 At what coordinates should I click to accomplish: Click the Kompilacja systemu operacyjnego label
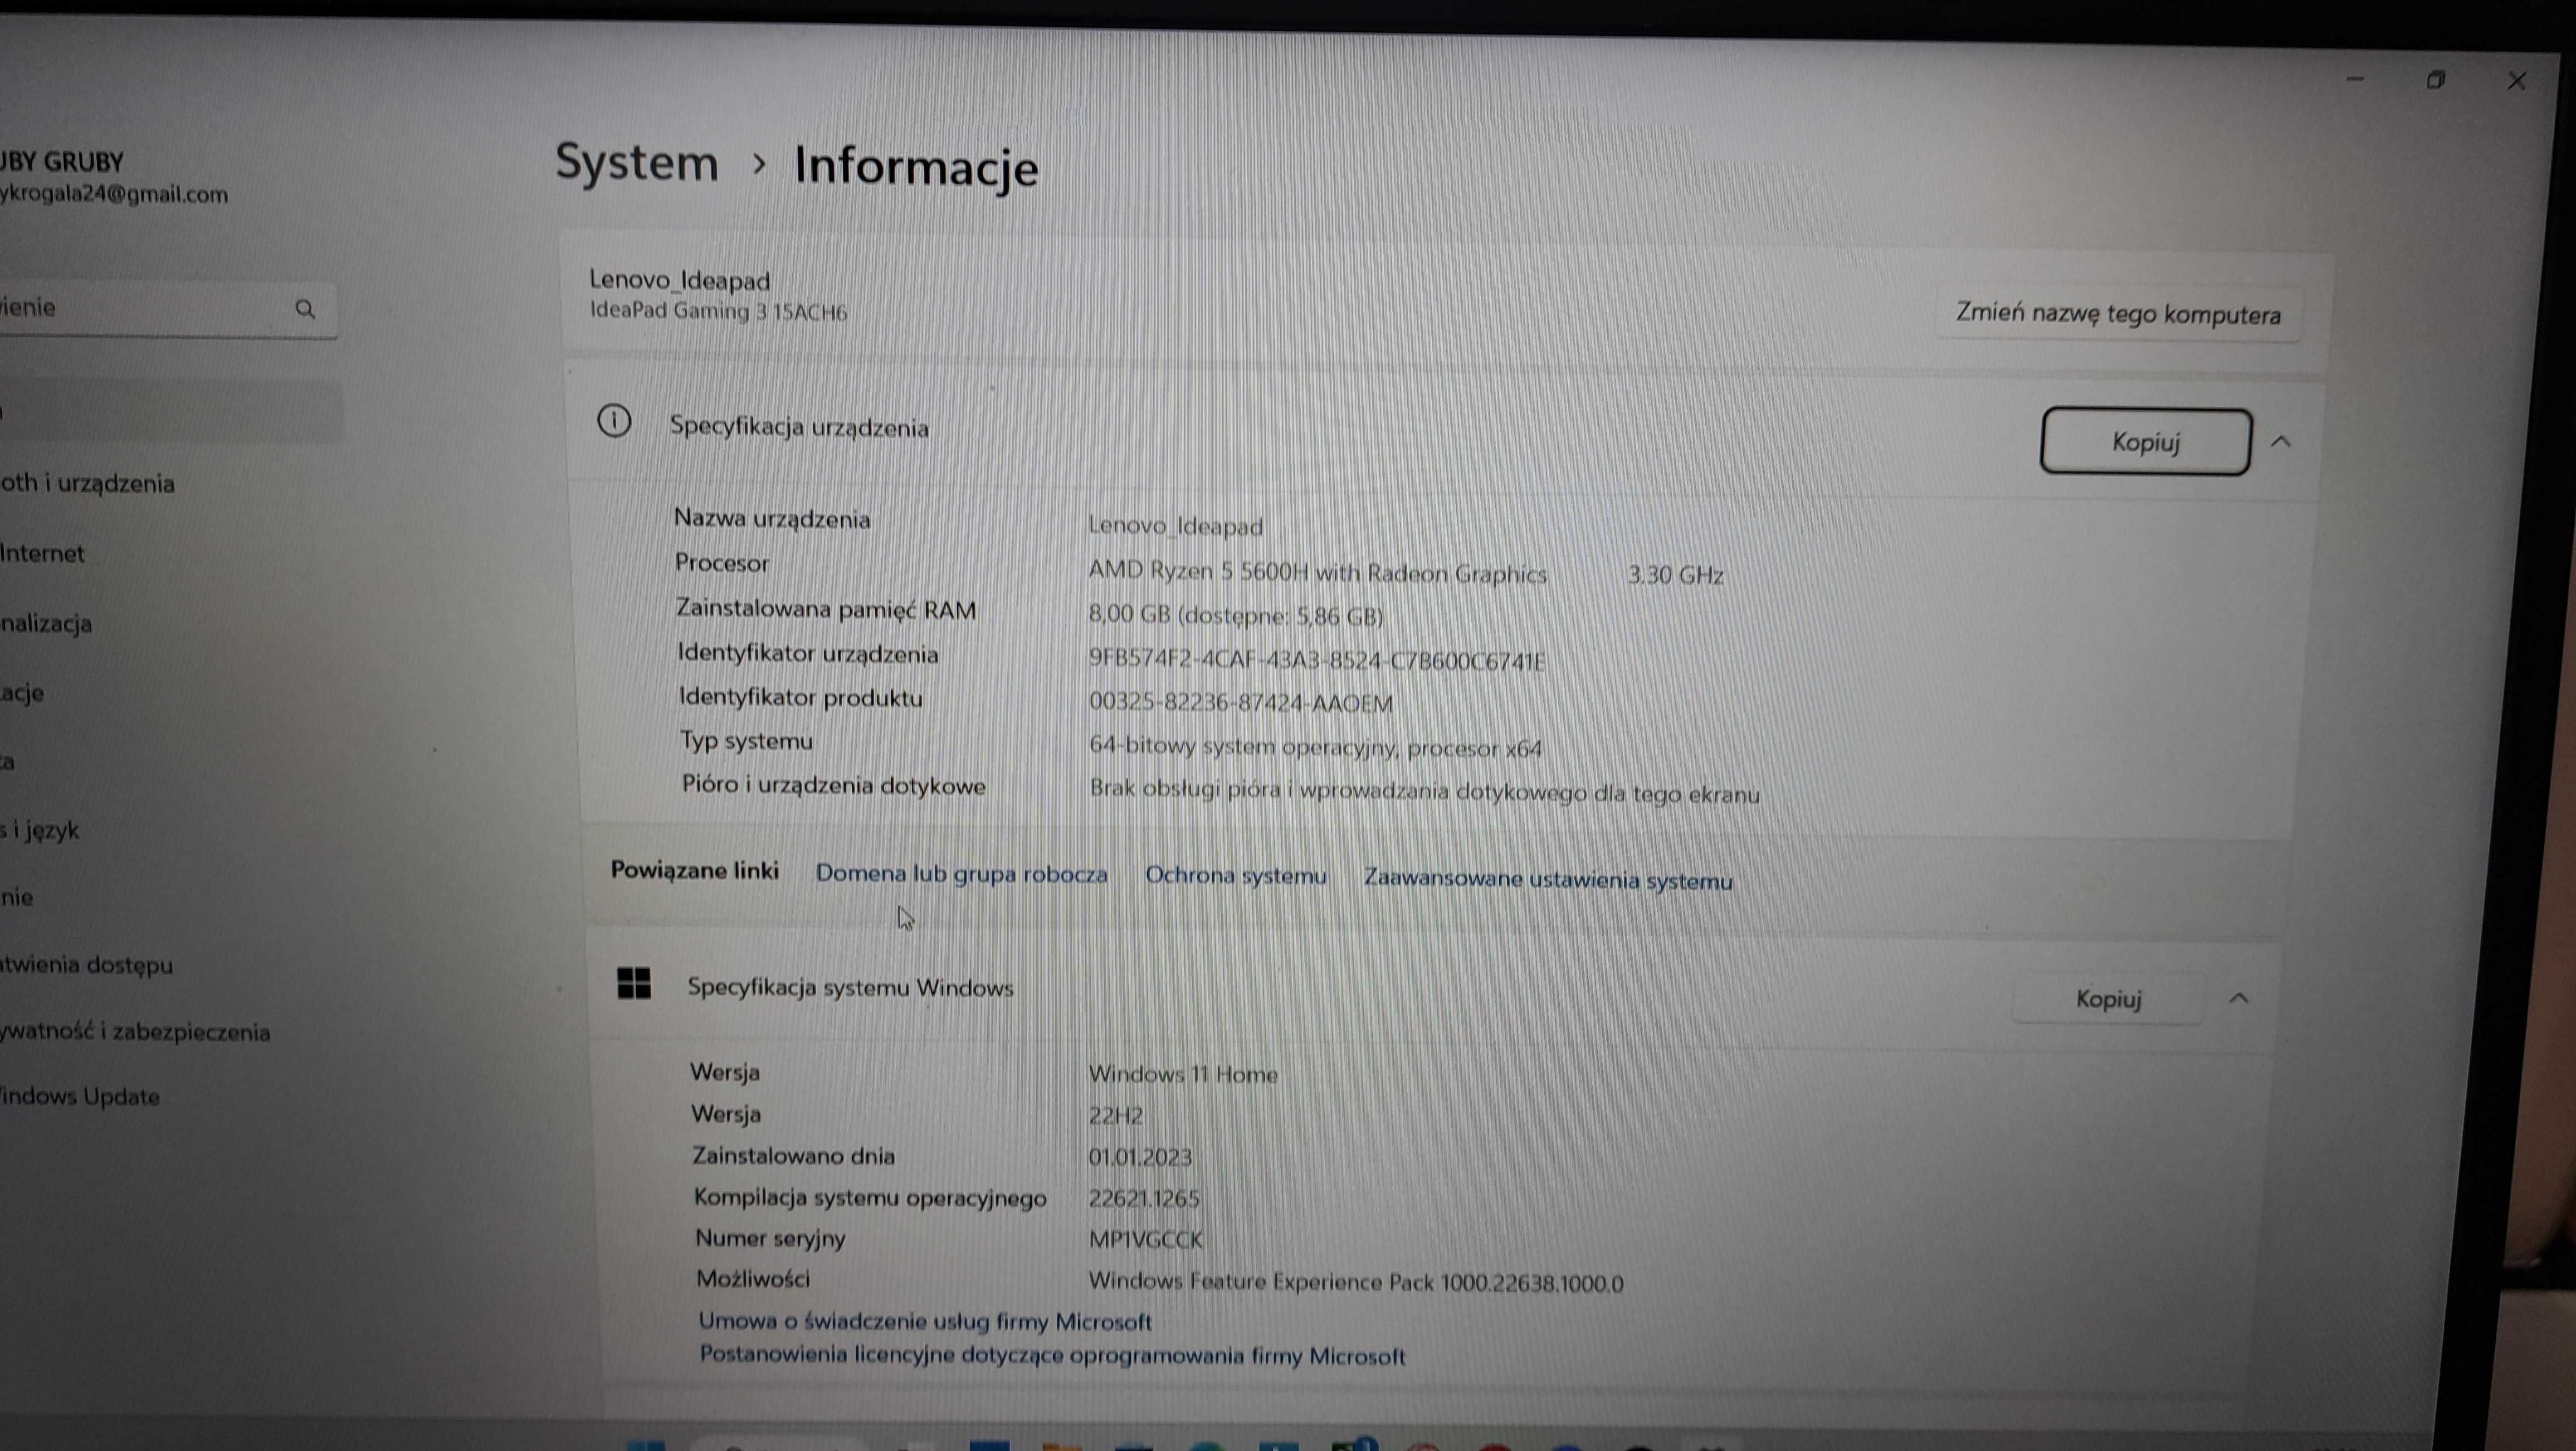[x=870, y=1197]
